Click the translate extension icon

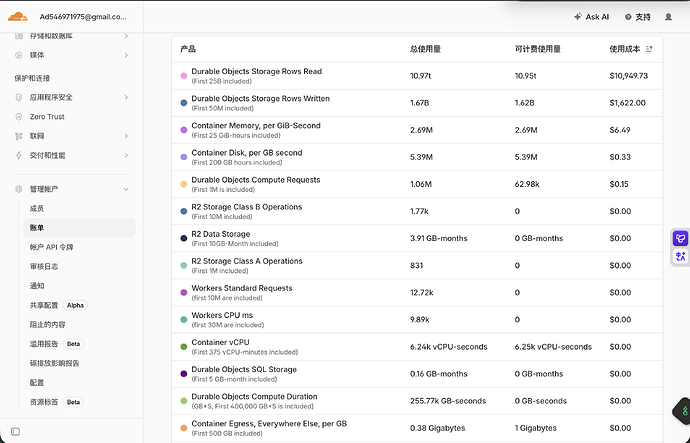(x=680, y=256)
